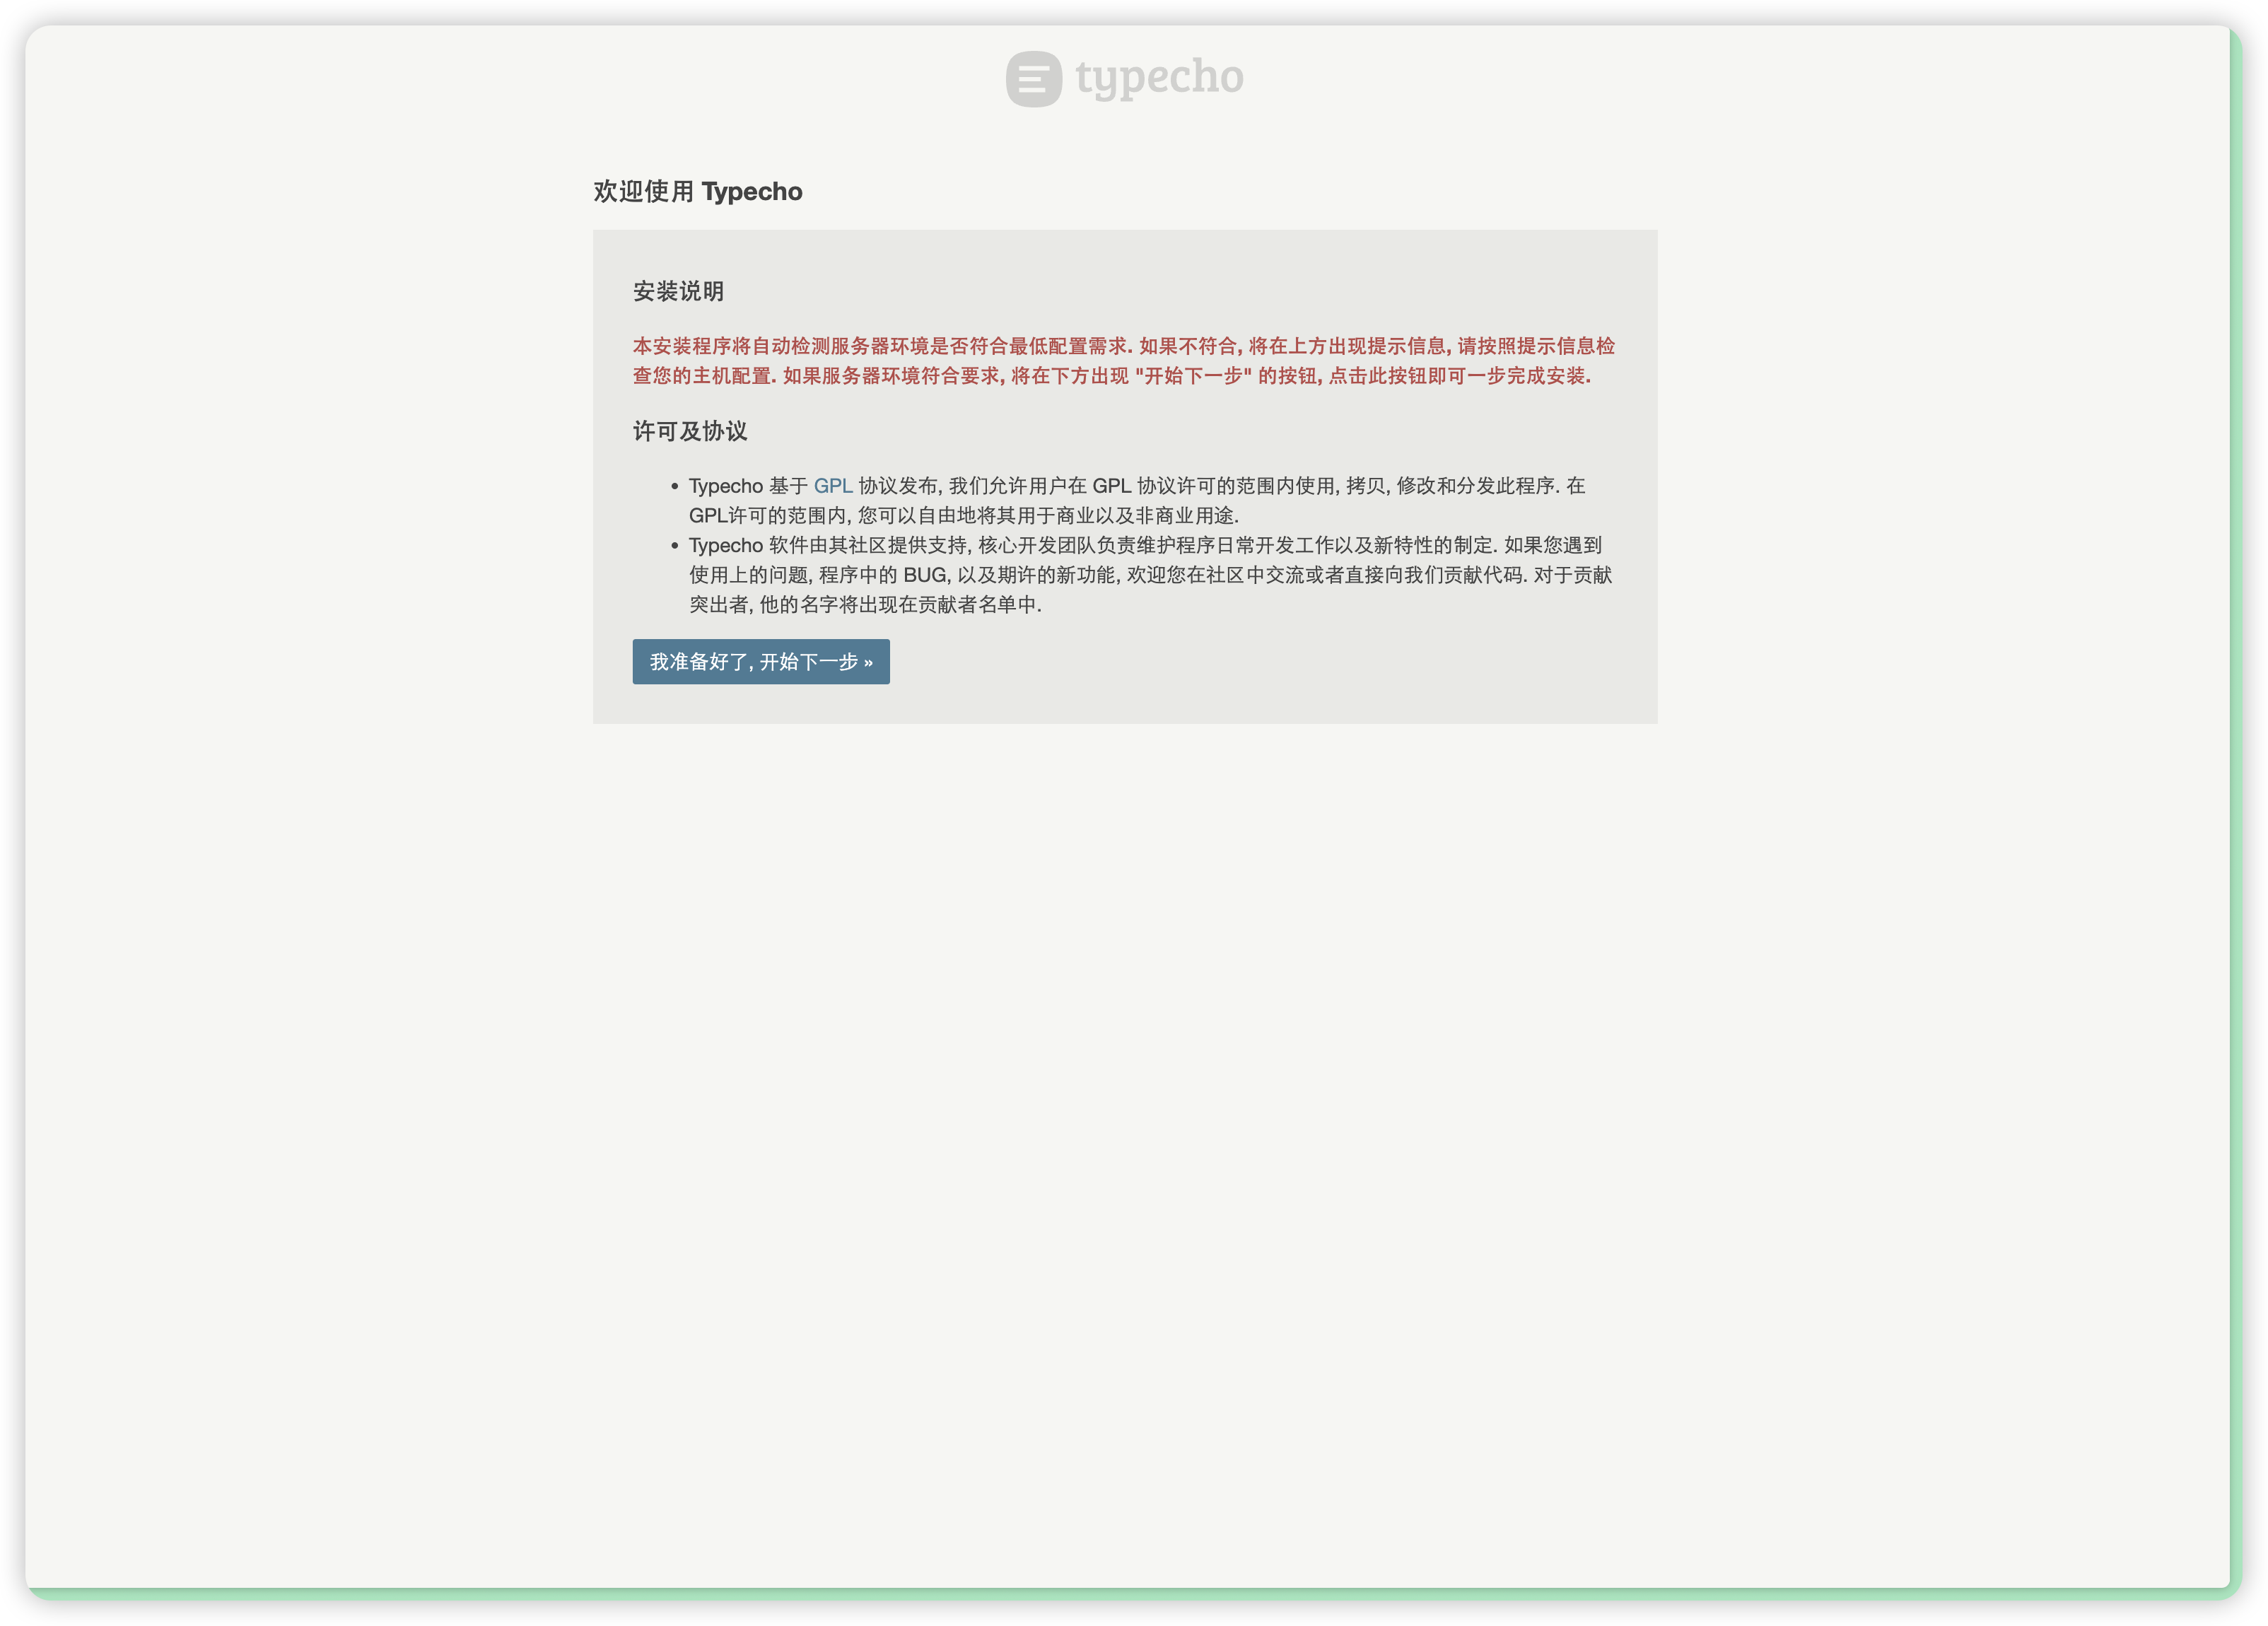Click the word BUG in the second bullet

(924, 575)
